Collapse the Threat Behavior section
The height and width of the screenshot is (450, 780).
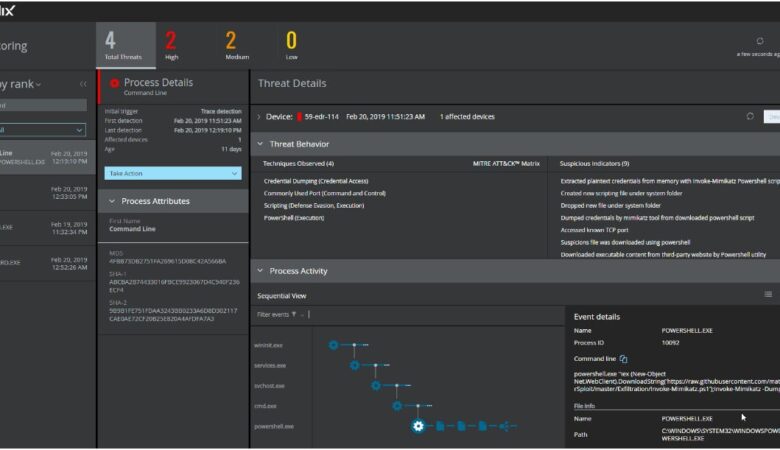261,144
